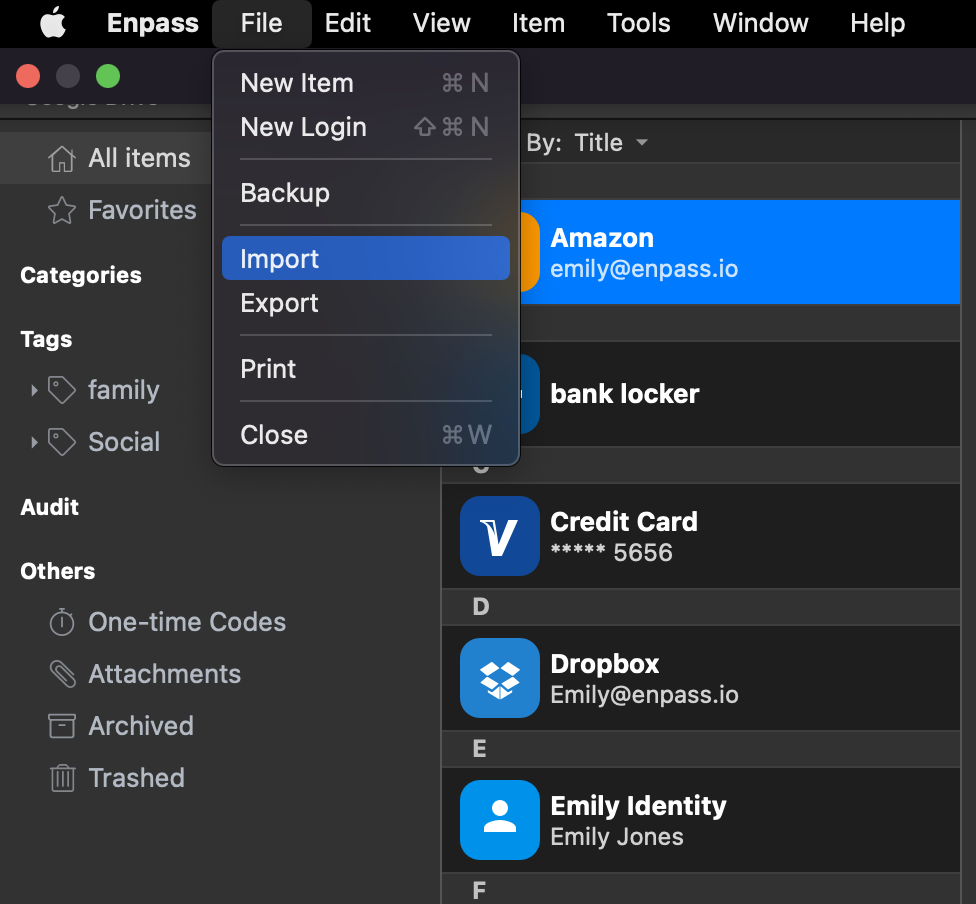
Task: Click the green window zoom button
Action: pyautogui.click(x=108, y=77)
